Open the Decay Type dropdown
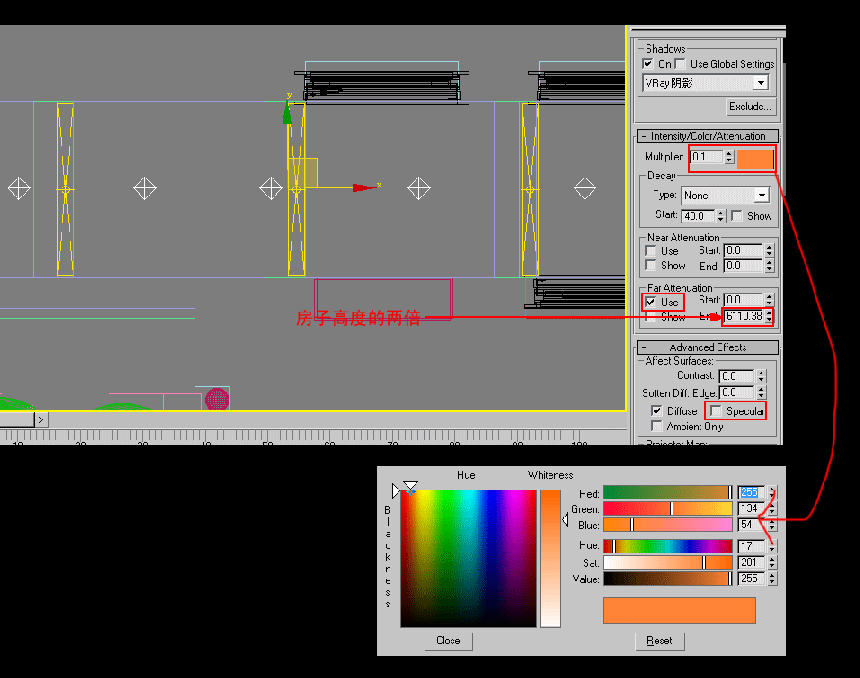This screenshot has height=678, width=860. coord(762,195)
